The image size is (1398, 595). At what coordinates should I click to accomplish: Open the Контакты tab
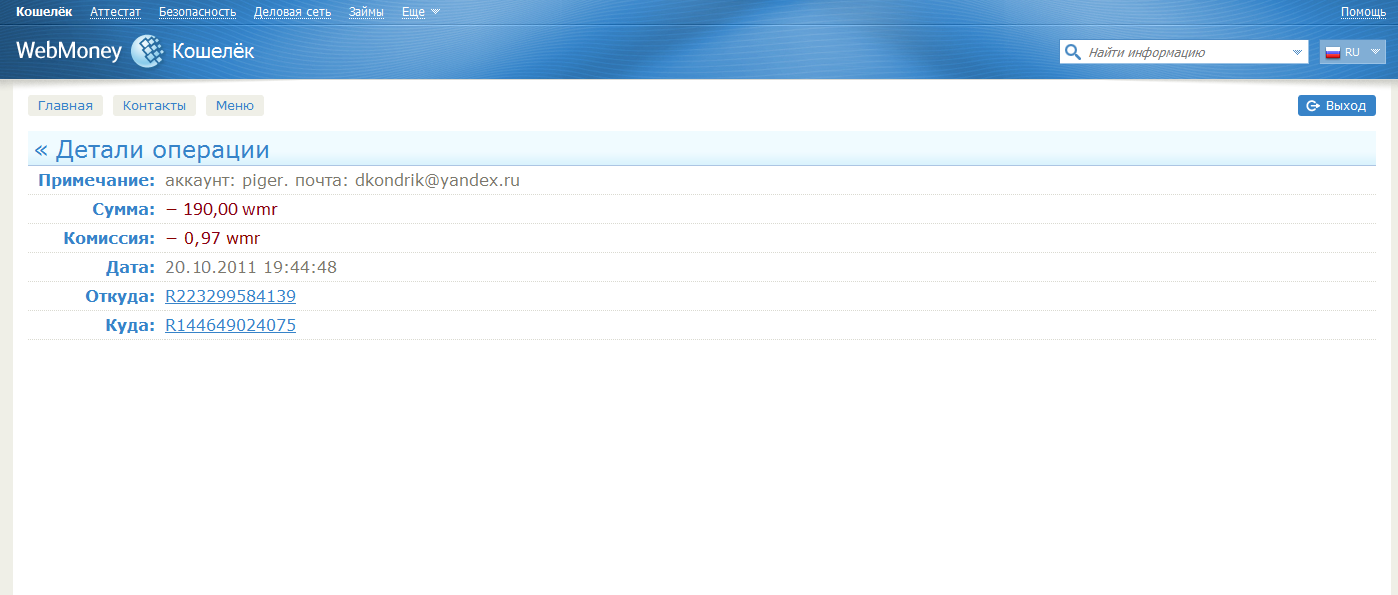[154, 106]
